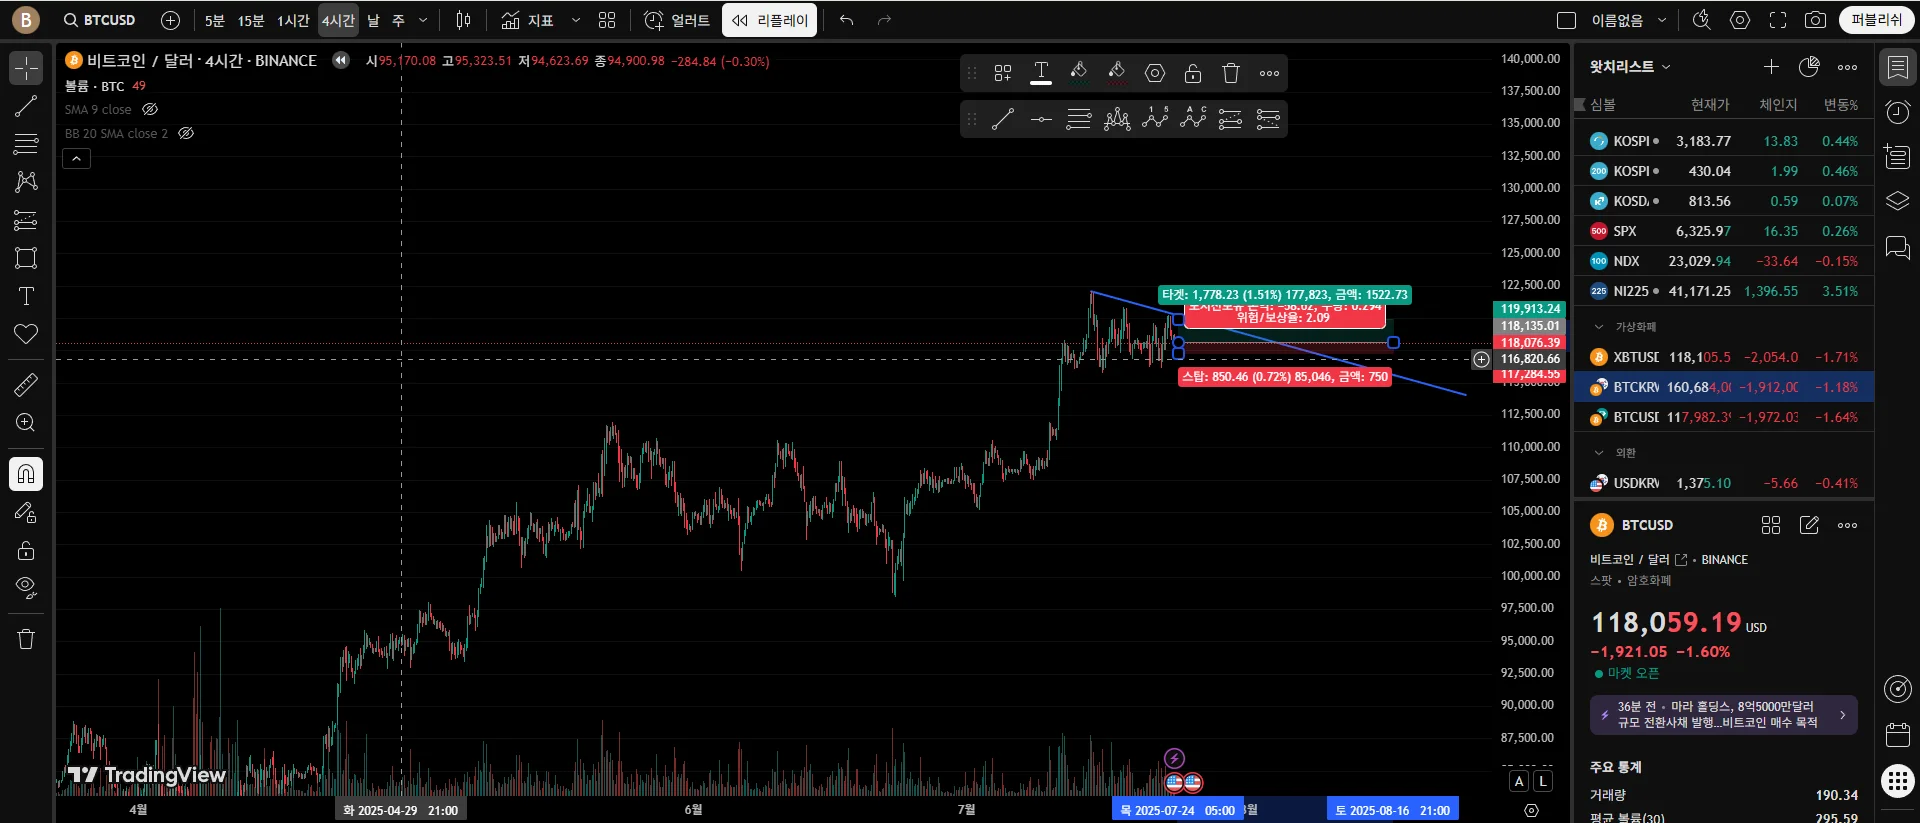This screenshot has height=823, width=1920.
Task: Switch the chart to fullscreen mode
Action: (1778, 20)
